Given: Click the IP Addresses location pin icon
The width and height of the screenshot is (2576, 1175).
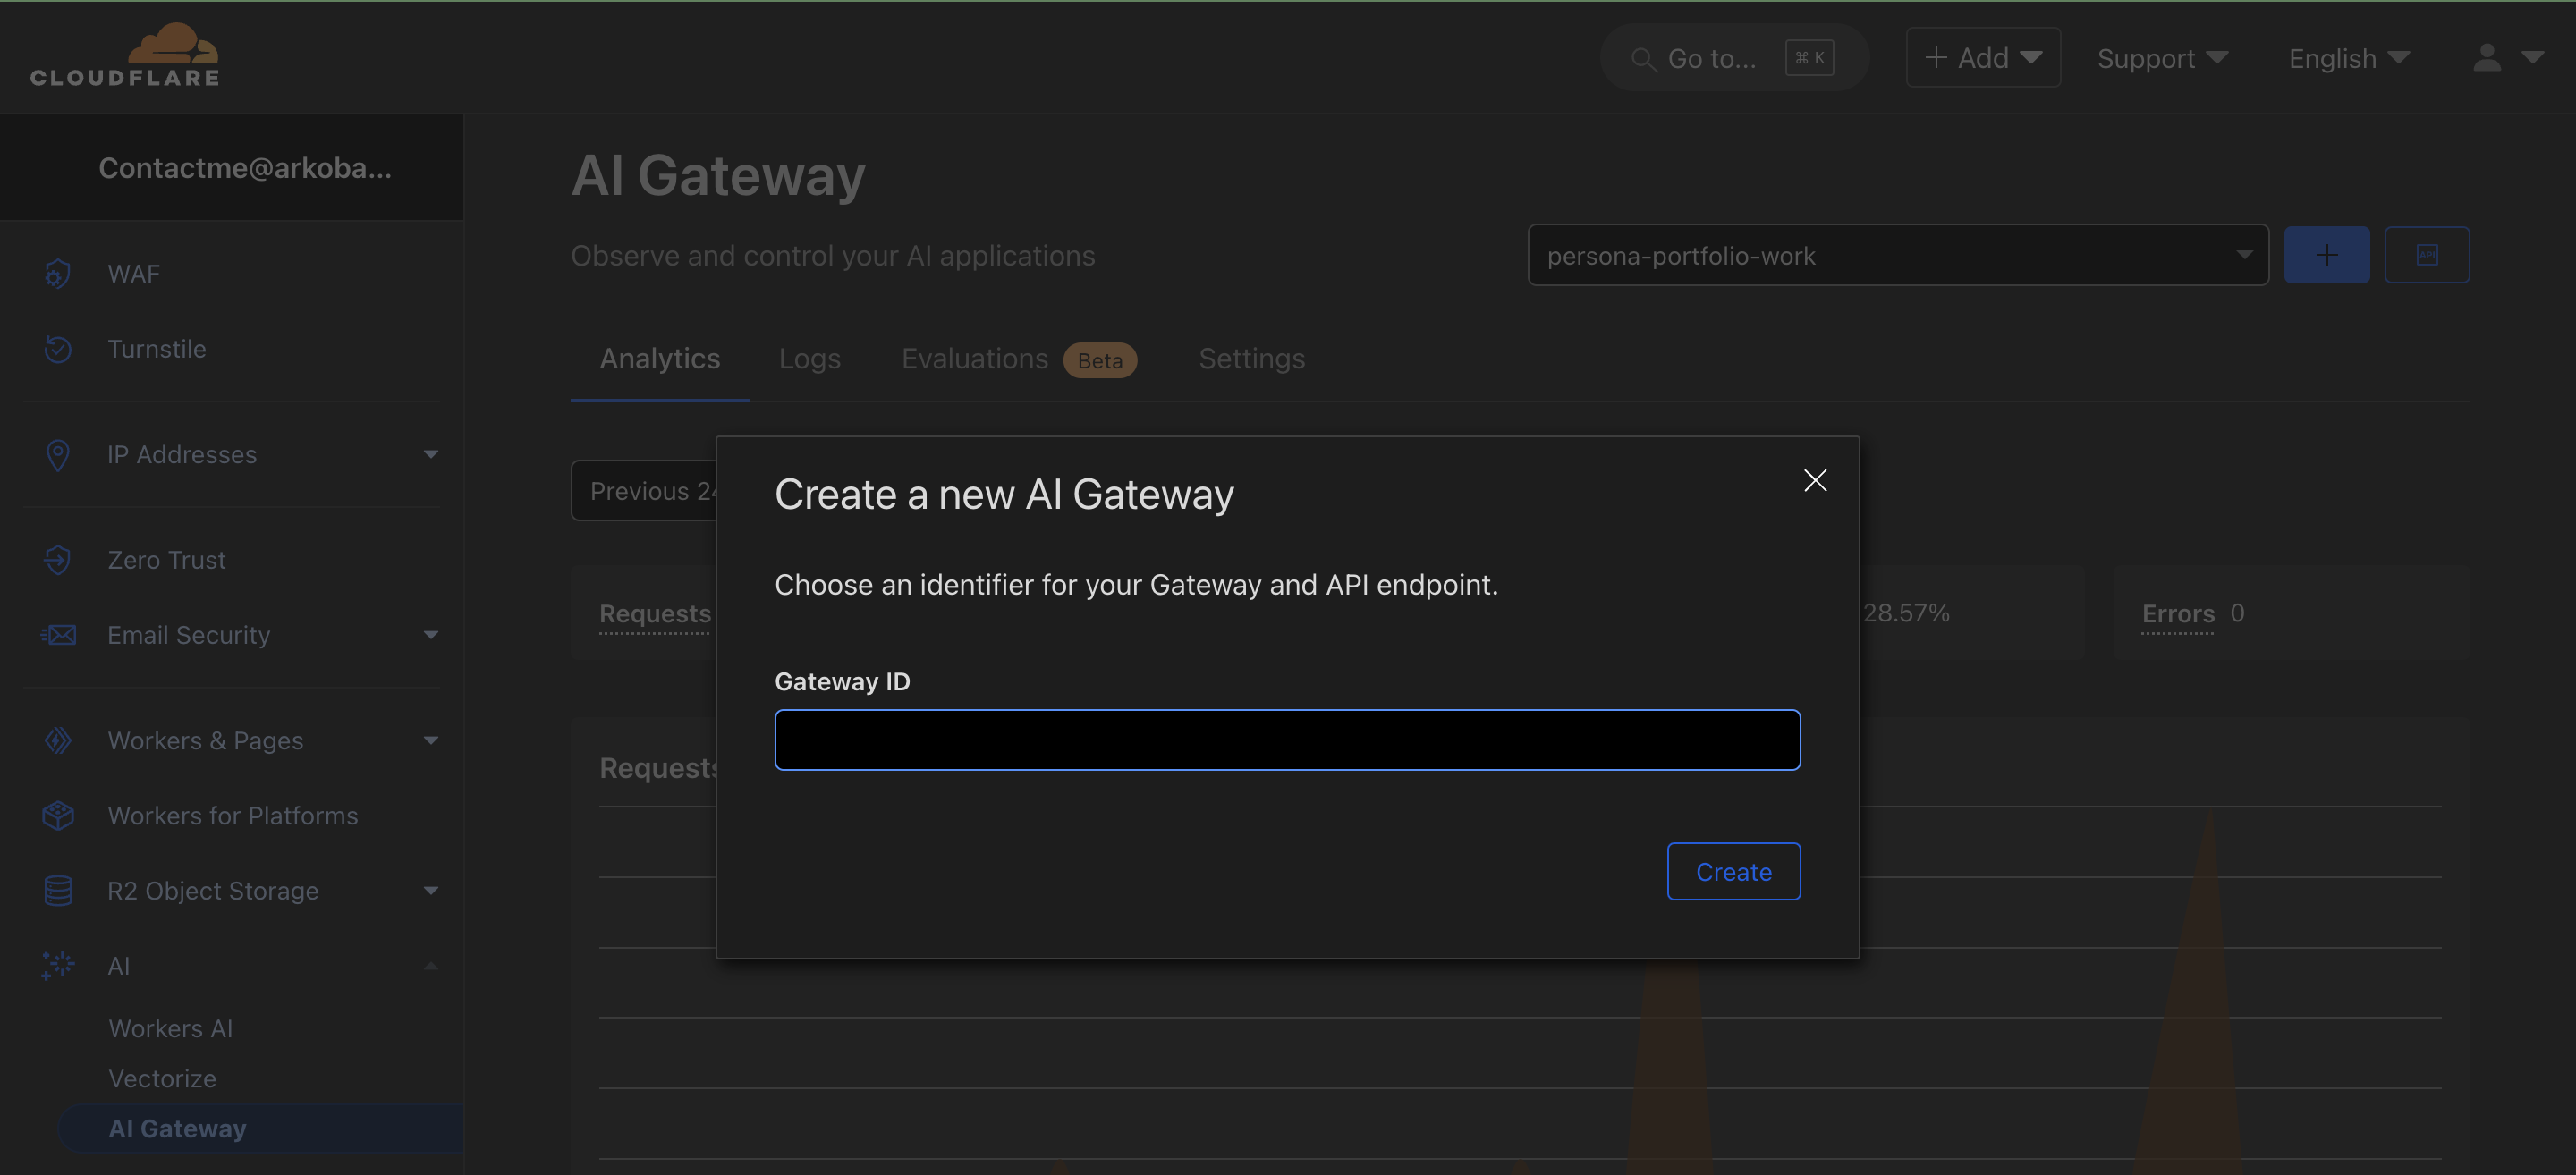Looking at the screenshot, I should (57, 455).
